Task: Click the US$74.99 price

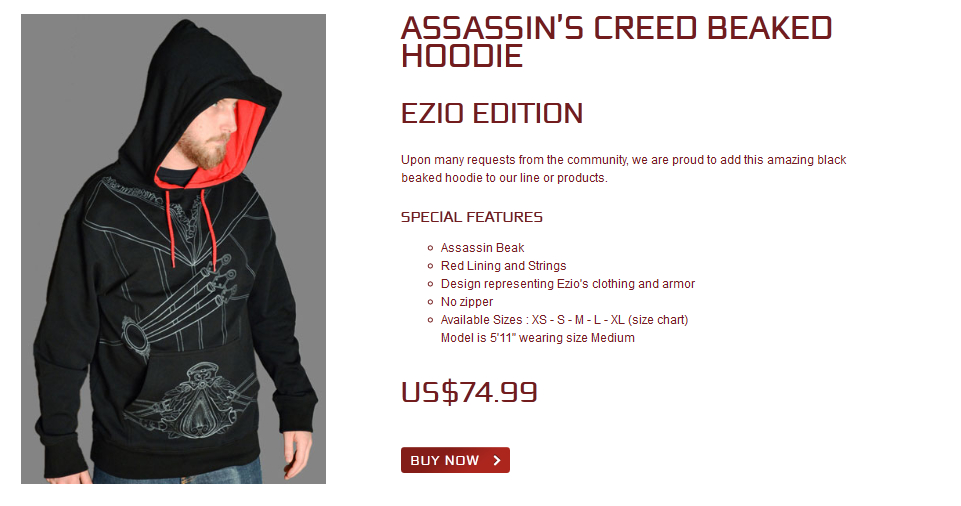Action: [469, 392]
